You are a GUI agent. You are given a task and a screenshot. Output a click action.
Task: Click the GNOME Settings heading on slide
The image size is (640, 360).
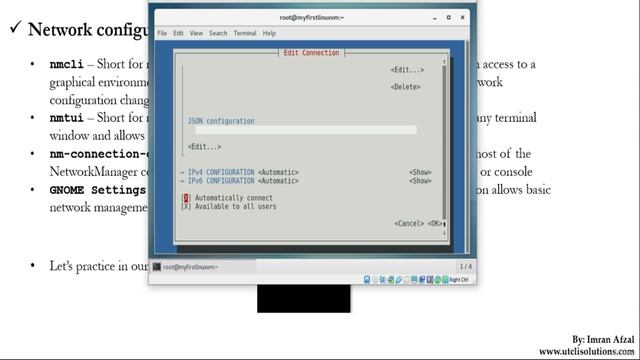click(x=98, y=190)
